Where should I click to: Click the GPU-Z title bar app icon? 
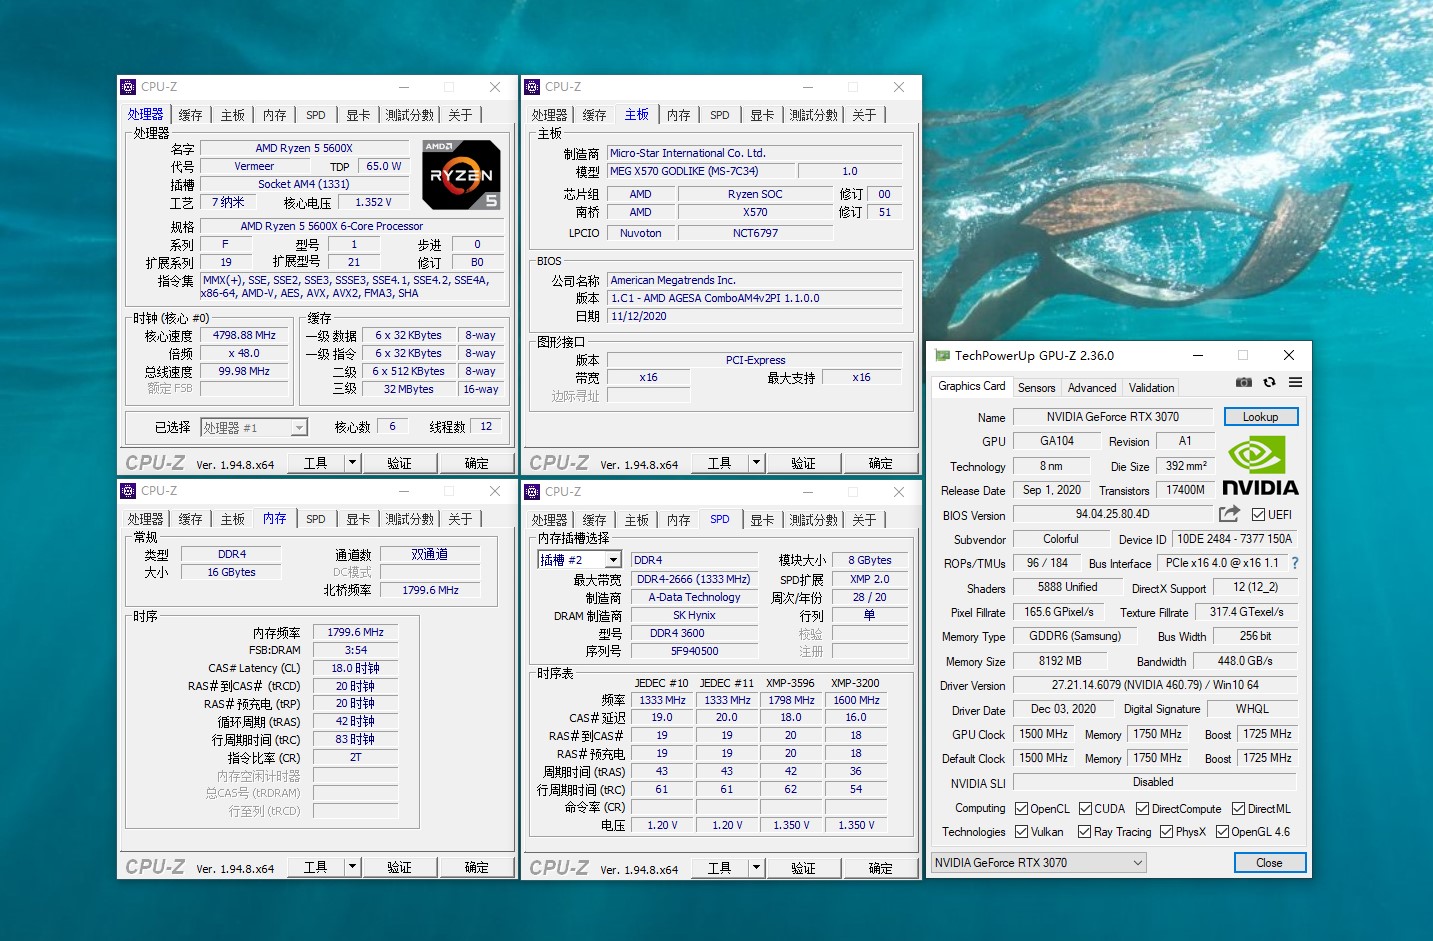pyautogui.click(x=941, y=355)
